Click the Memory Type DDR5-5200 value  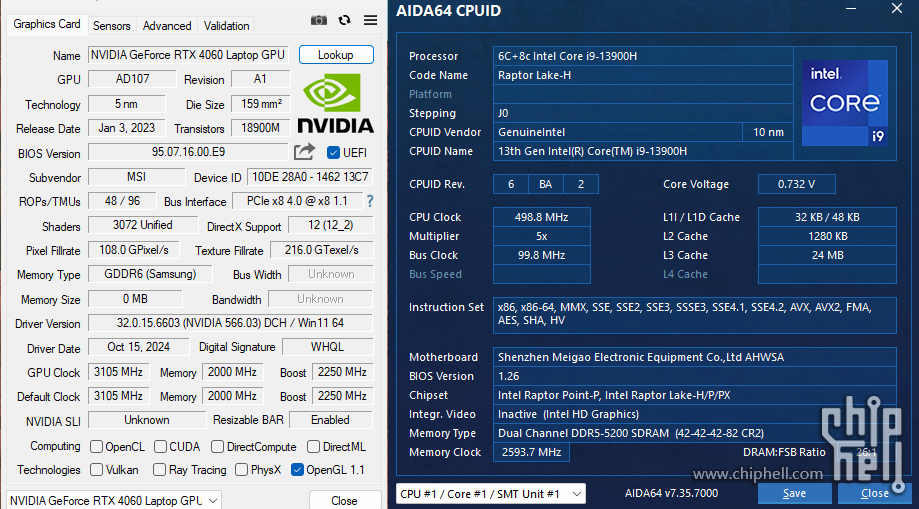click(x=695, y=433)
